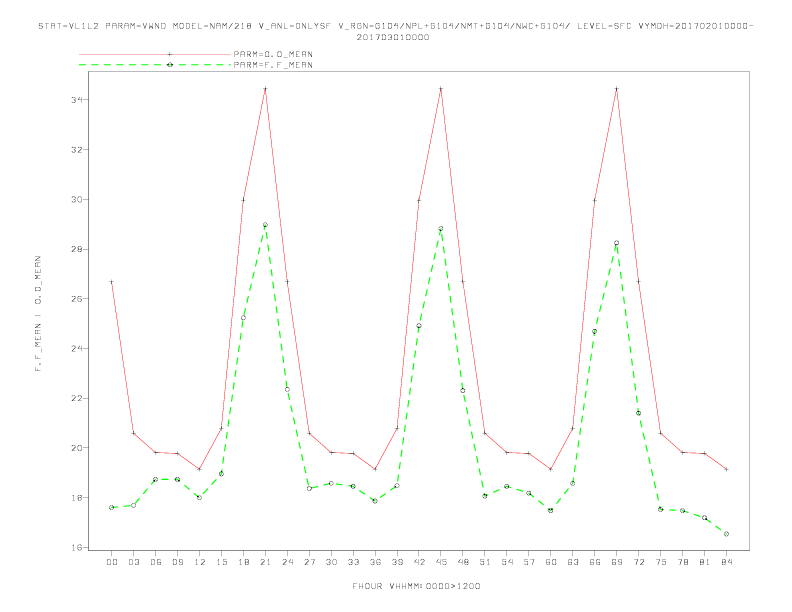This screenshot has height=612, width=792.
Task: Click y-axis tick label 34
Action: click(77, 100)
